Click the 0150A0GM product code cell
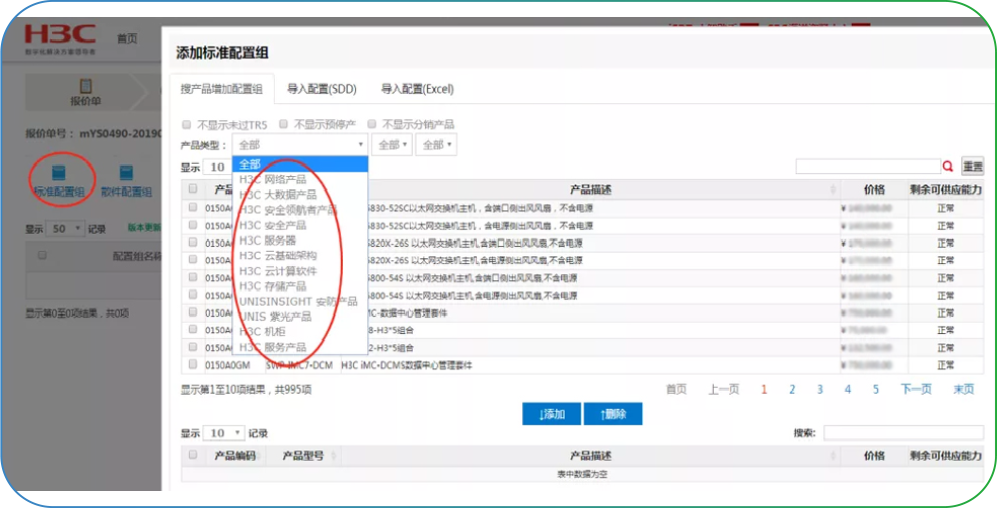Image resolution: width=997 pixels, height=508 pixels. [228, 365]
